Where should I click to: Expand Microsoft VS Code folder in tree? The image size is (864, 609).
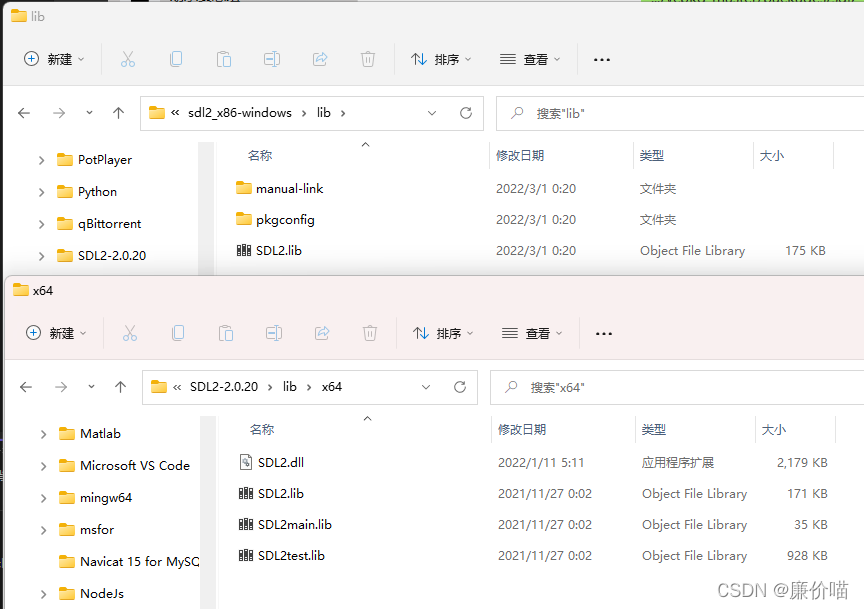(44, 466)
